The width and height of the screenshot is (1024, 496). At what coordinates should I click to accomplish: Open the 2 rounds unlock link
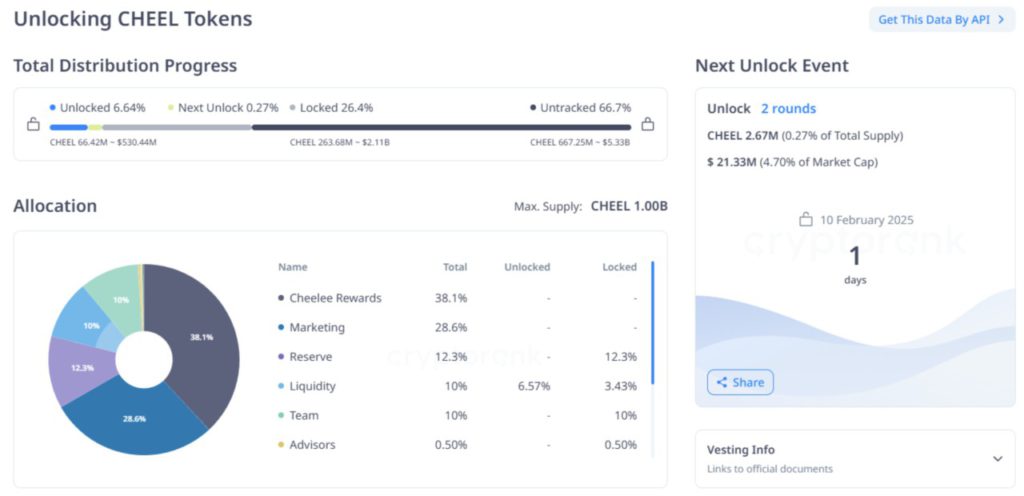[788, 108]
